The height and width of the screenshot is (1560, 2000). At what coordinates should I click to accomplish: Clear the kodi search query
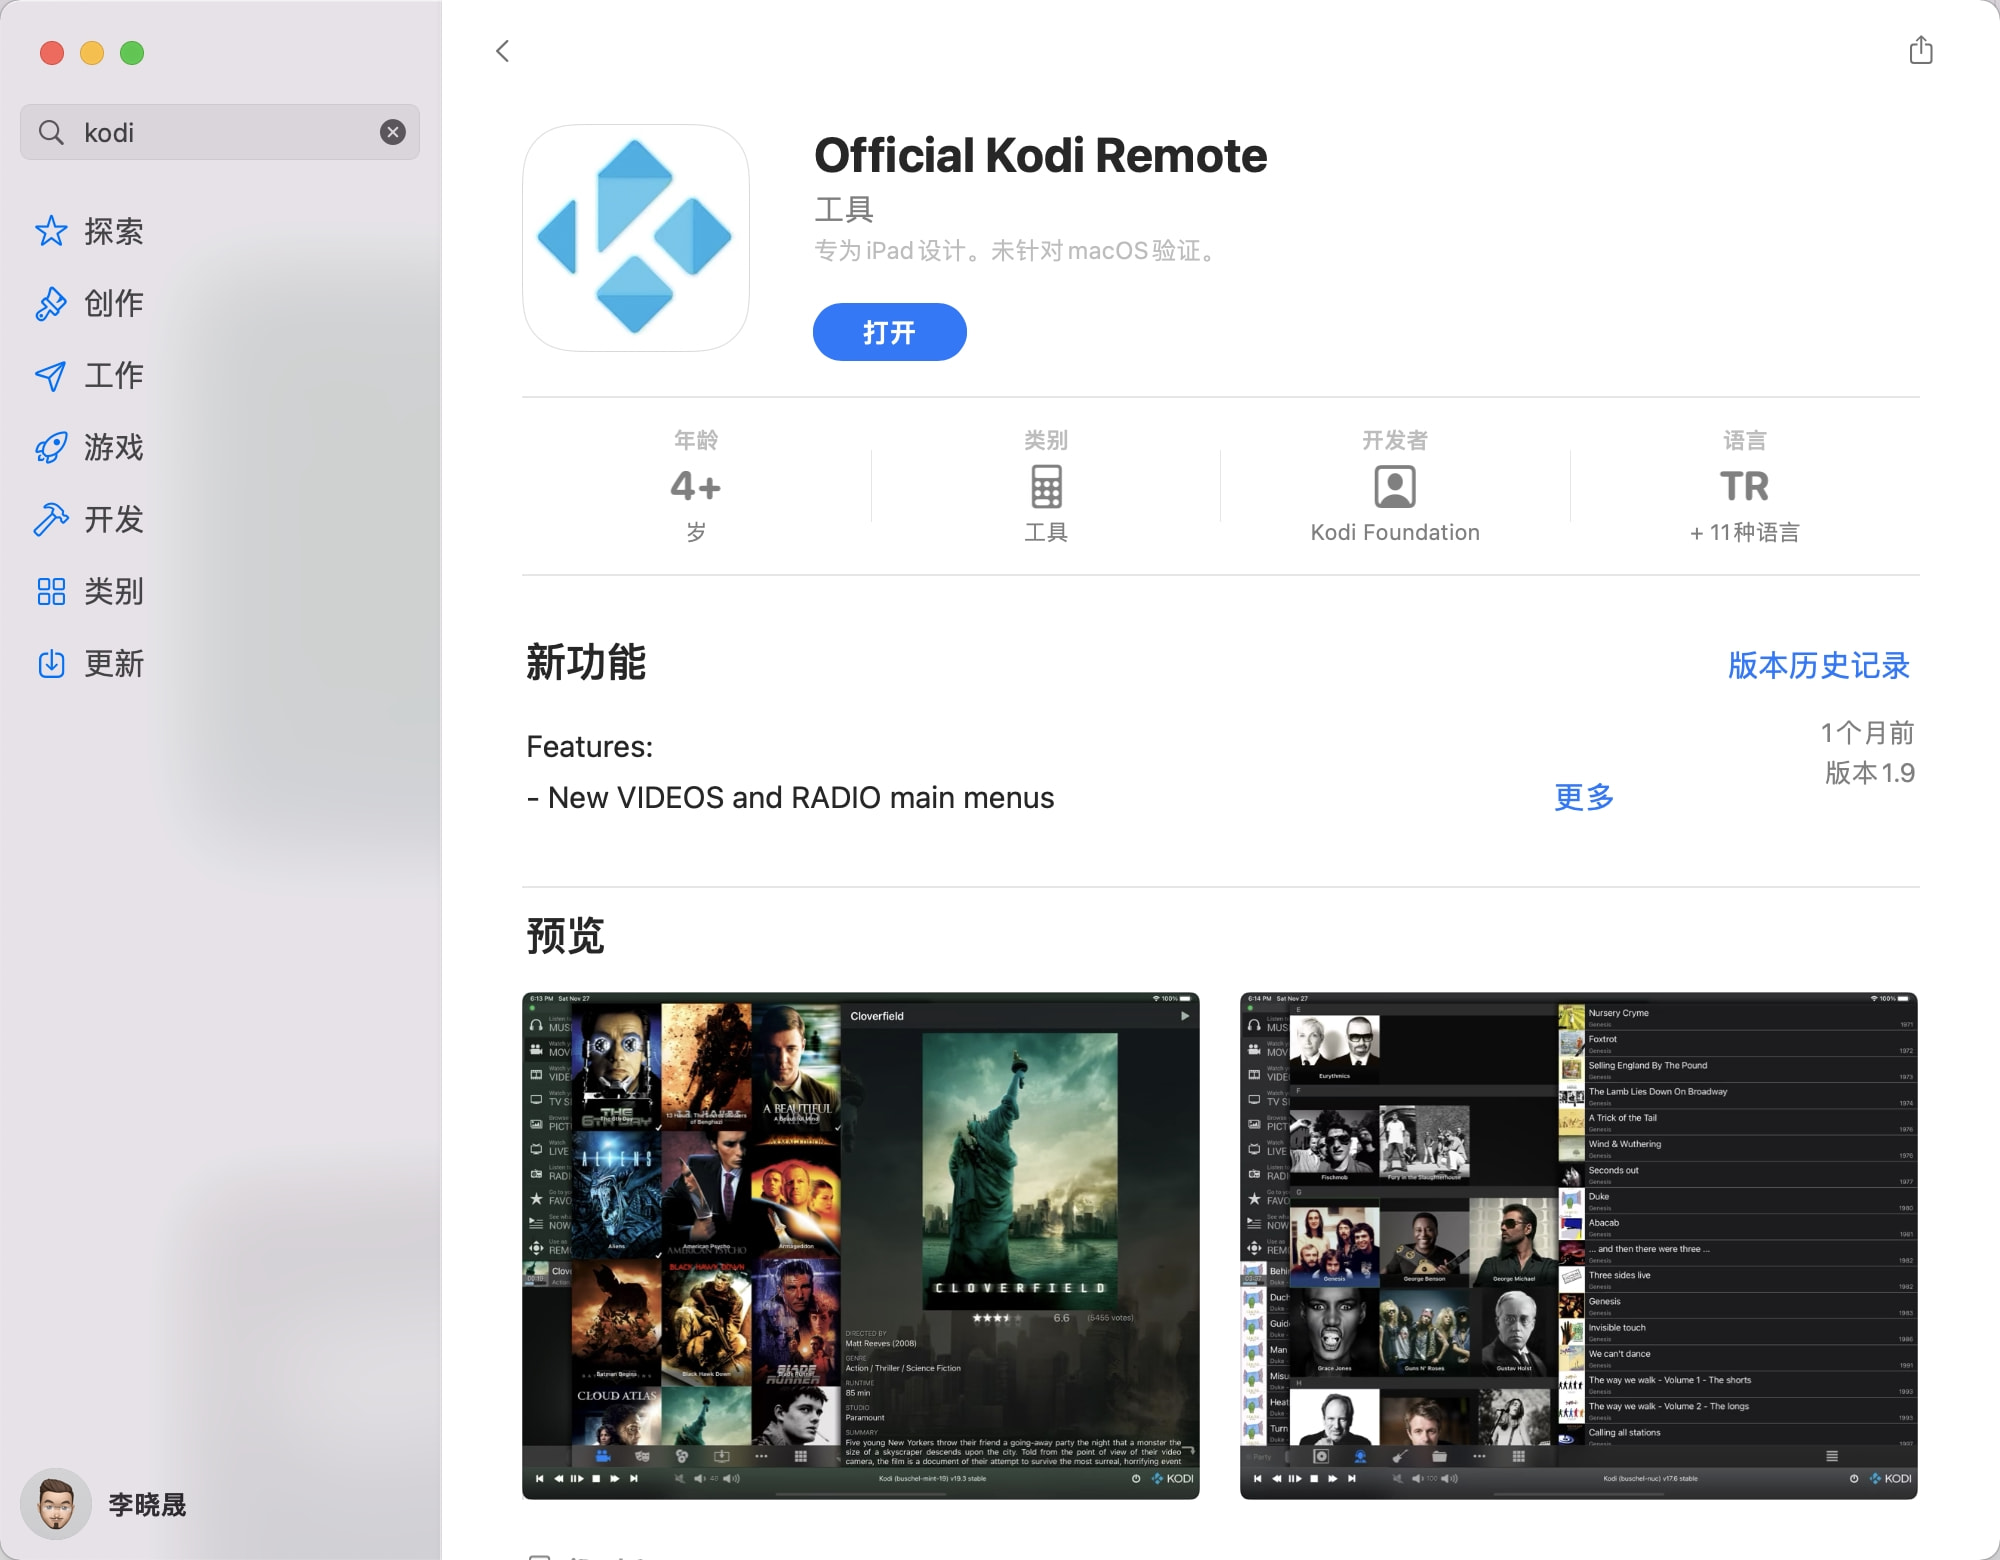tap(392, 131)
